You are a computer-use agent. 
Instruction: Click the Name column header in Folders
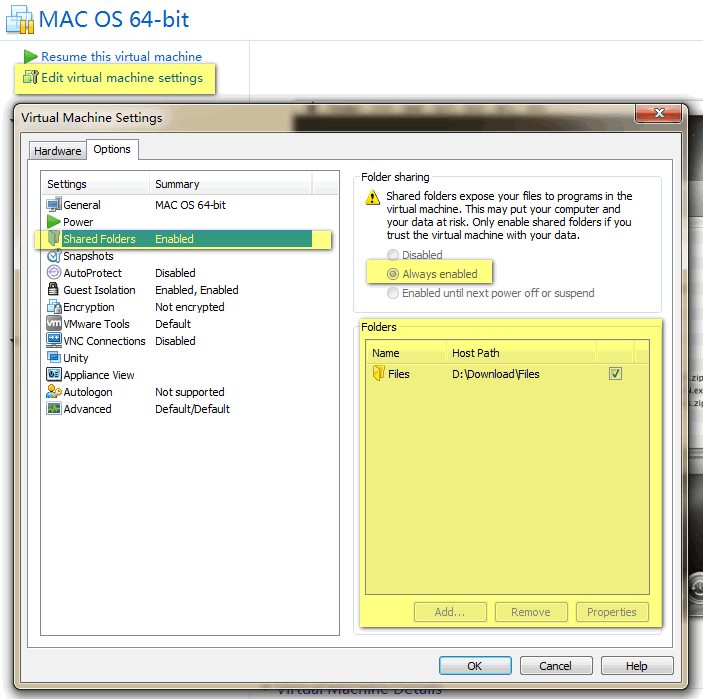[x=406, y=353]
